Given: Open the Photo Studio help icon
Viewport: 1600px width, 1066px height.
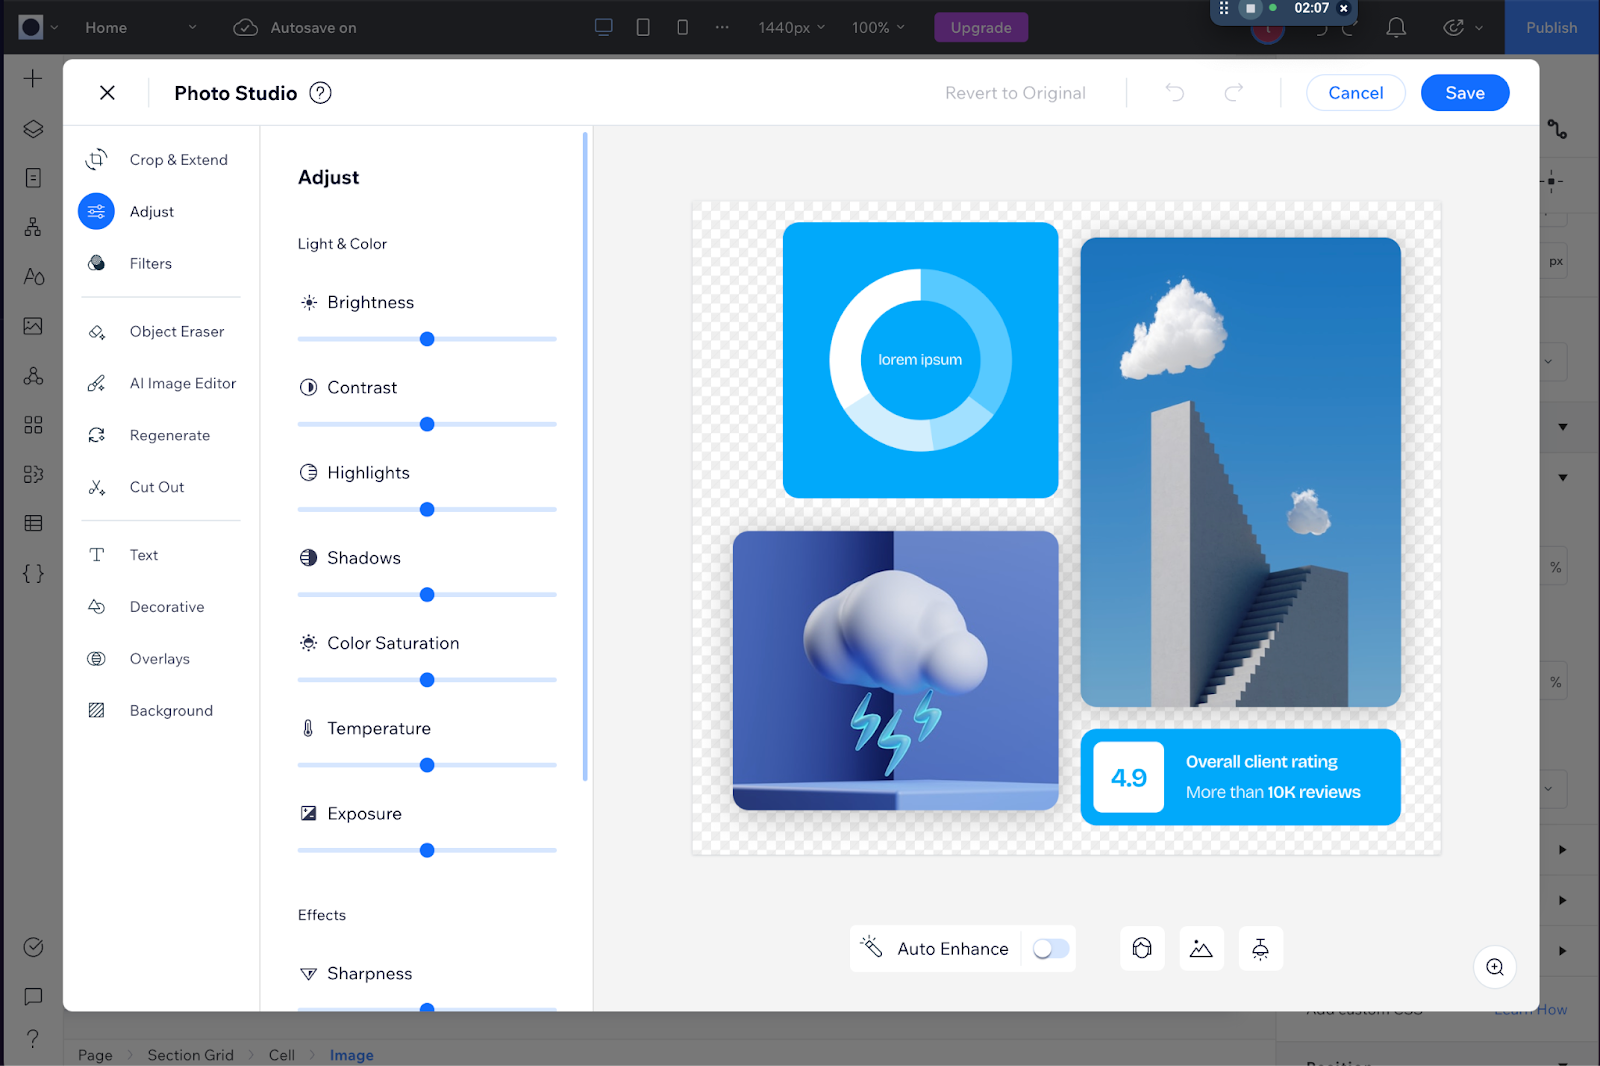Looking at the screenshot, I should (320, 93).
